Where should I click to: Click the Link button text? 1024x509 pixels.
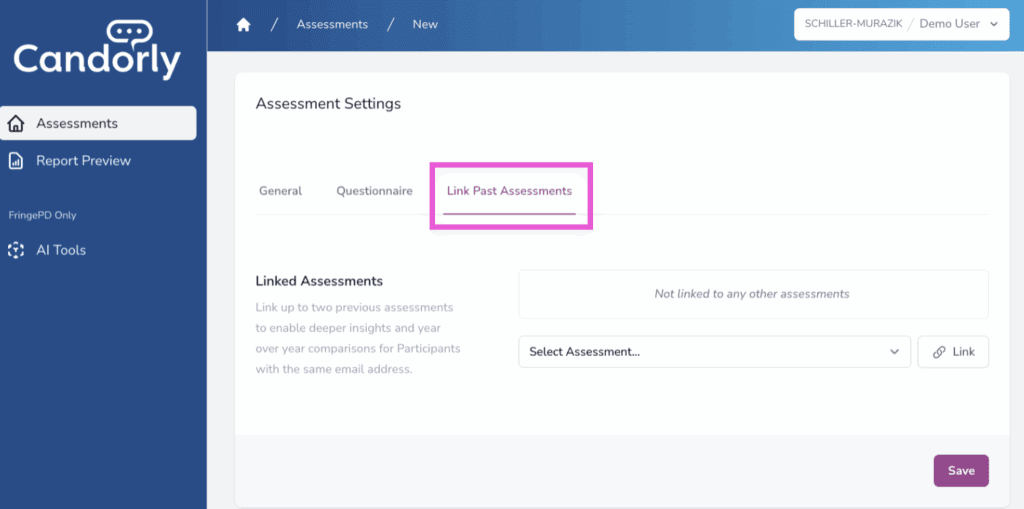(x=964, y=352)
